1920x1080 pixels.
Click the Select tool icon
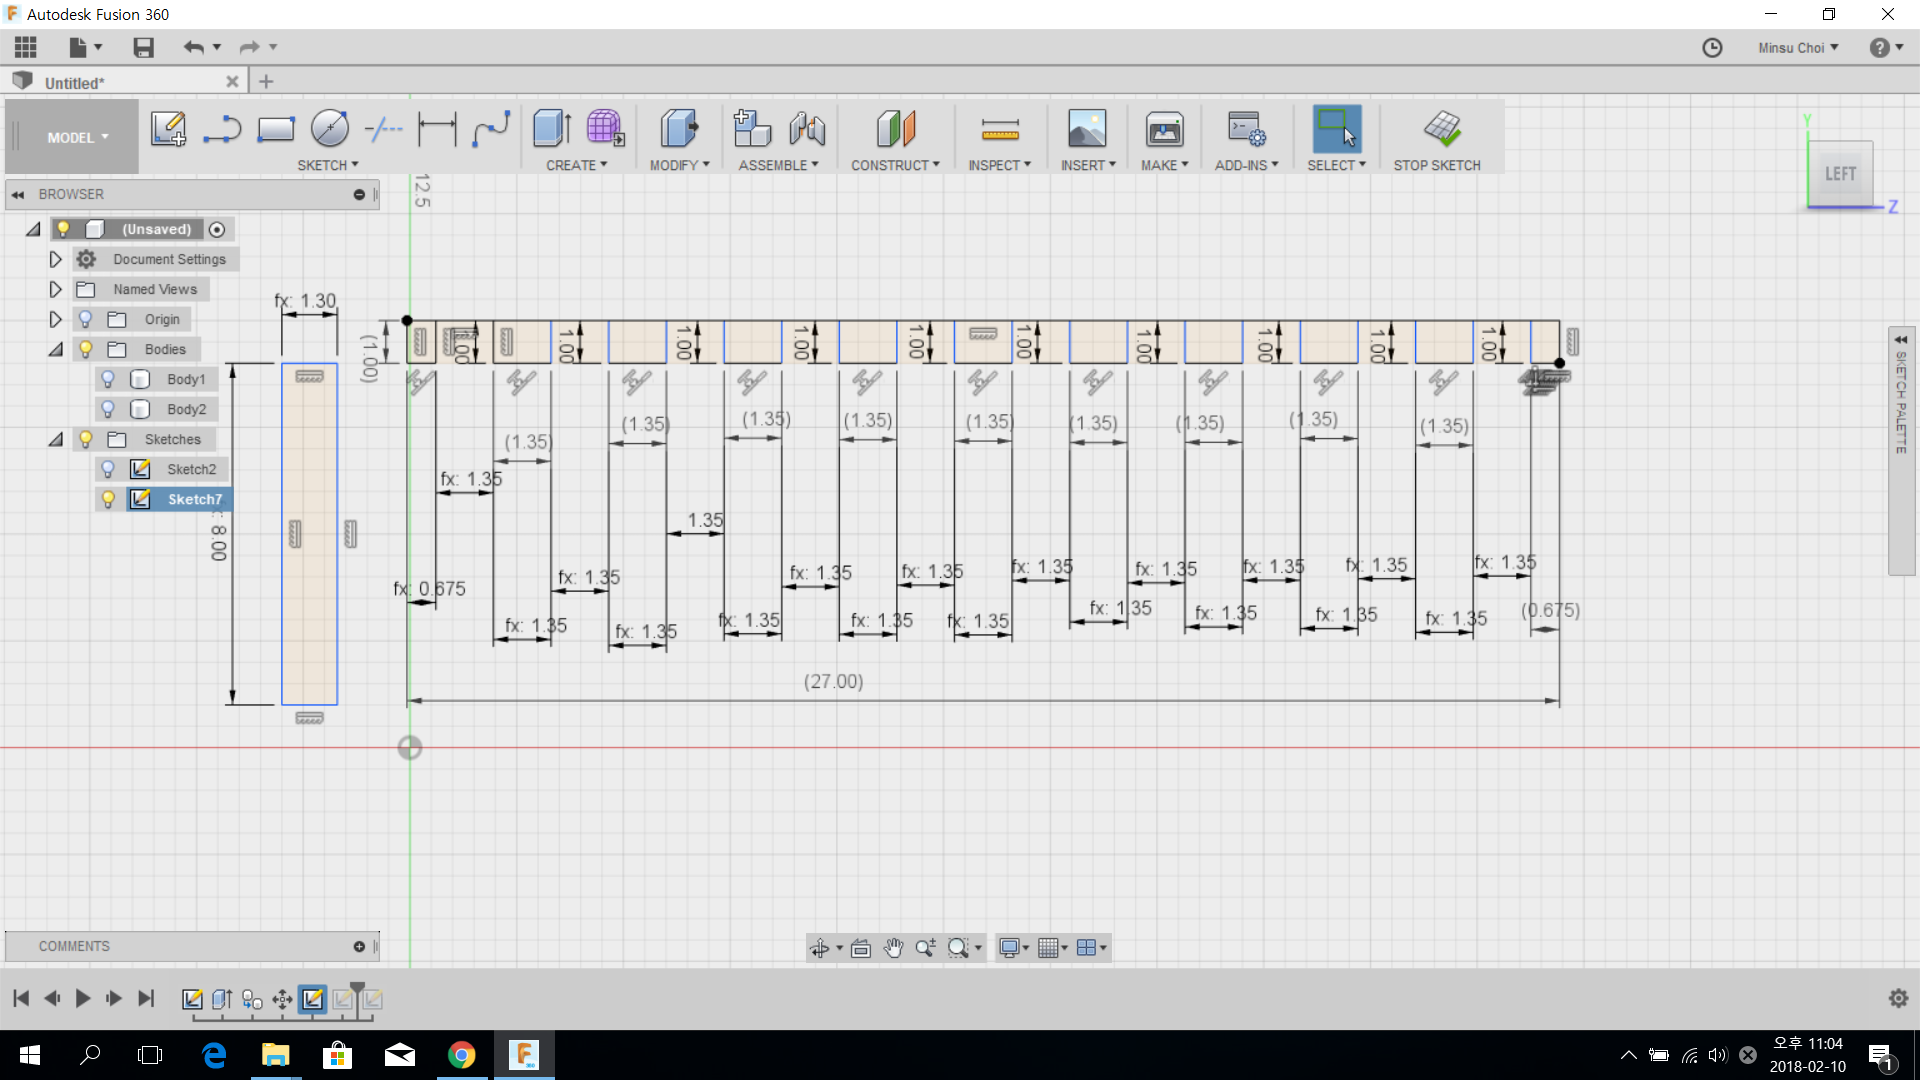pyautogui.click(x=1337, y=129)
